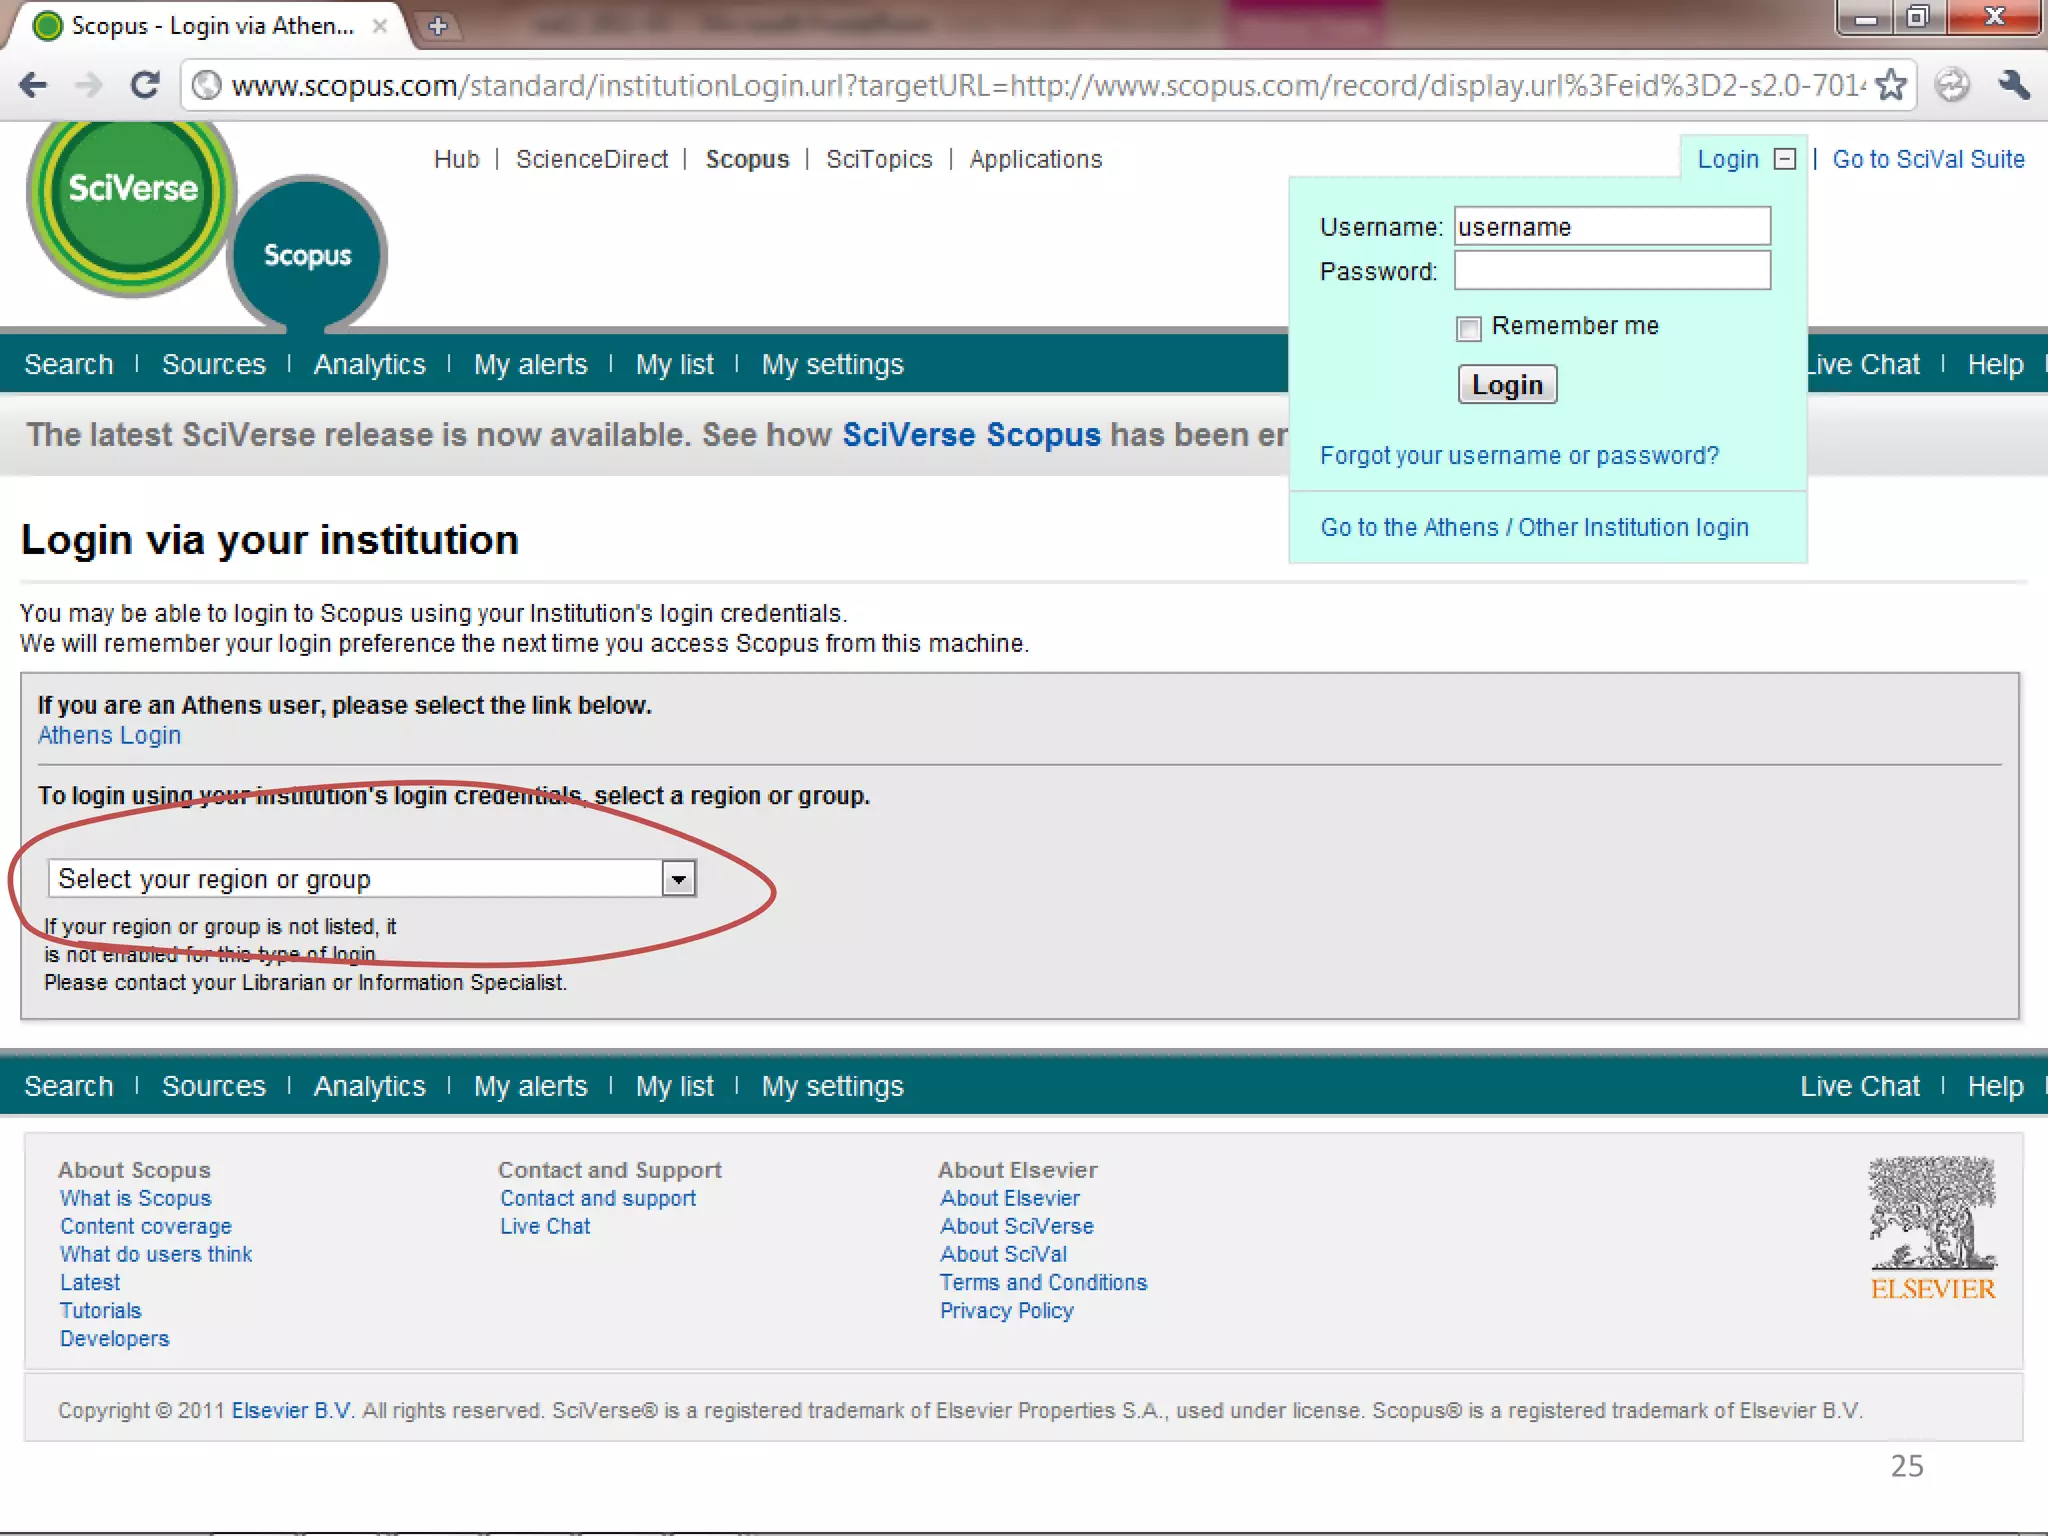This screenshot has height=1536, width=2048.
Task: Open Search in the top navigation bar
Action: point(68,364)
